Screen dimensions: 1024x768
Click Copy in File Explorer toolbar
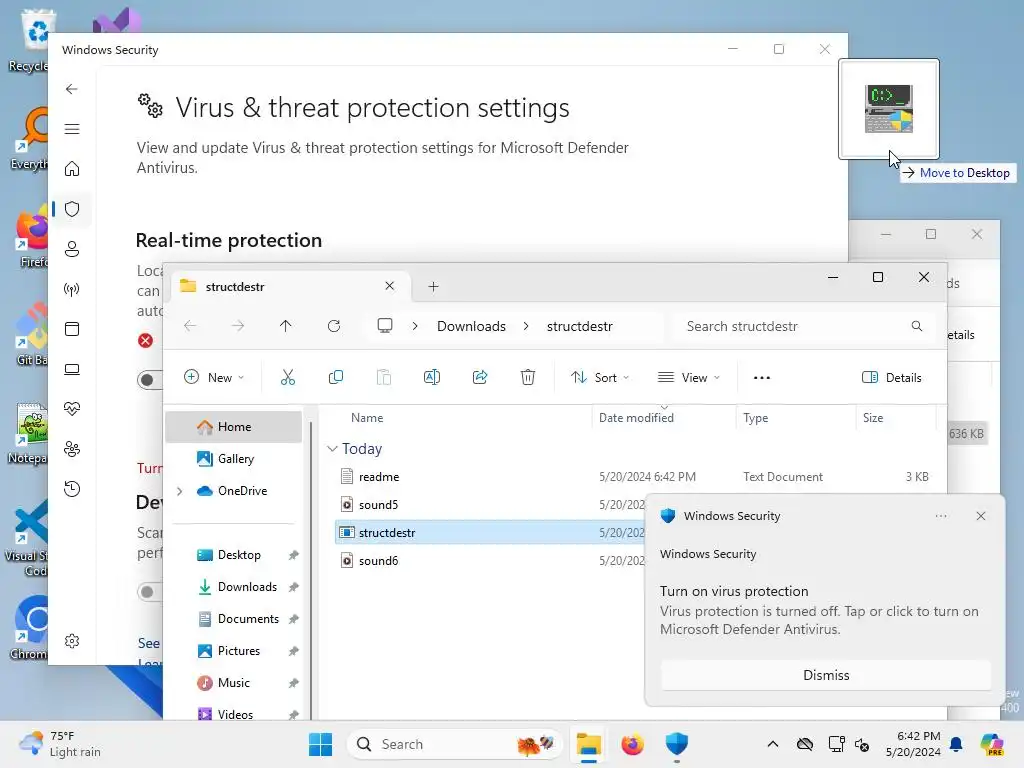pyautogui.click(x=336, y=377)
